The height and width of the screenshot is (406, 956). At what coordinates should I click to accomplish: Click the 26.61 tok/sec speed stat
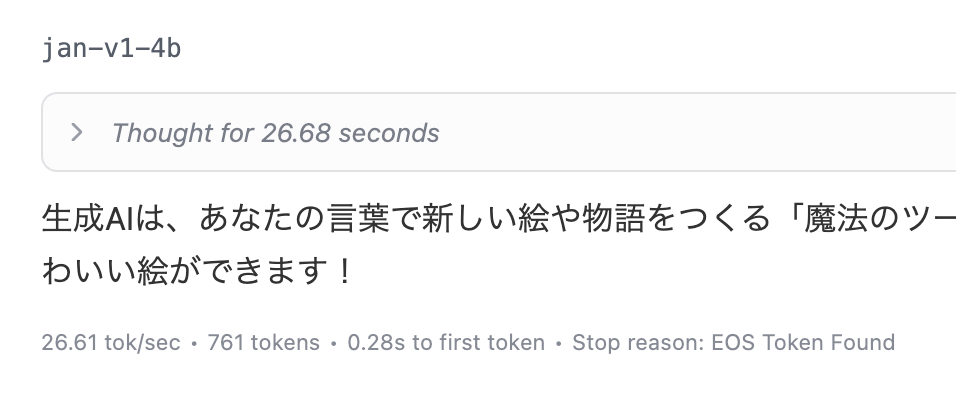click(111, 343)
